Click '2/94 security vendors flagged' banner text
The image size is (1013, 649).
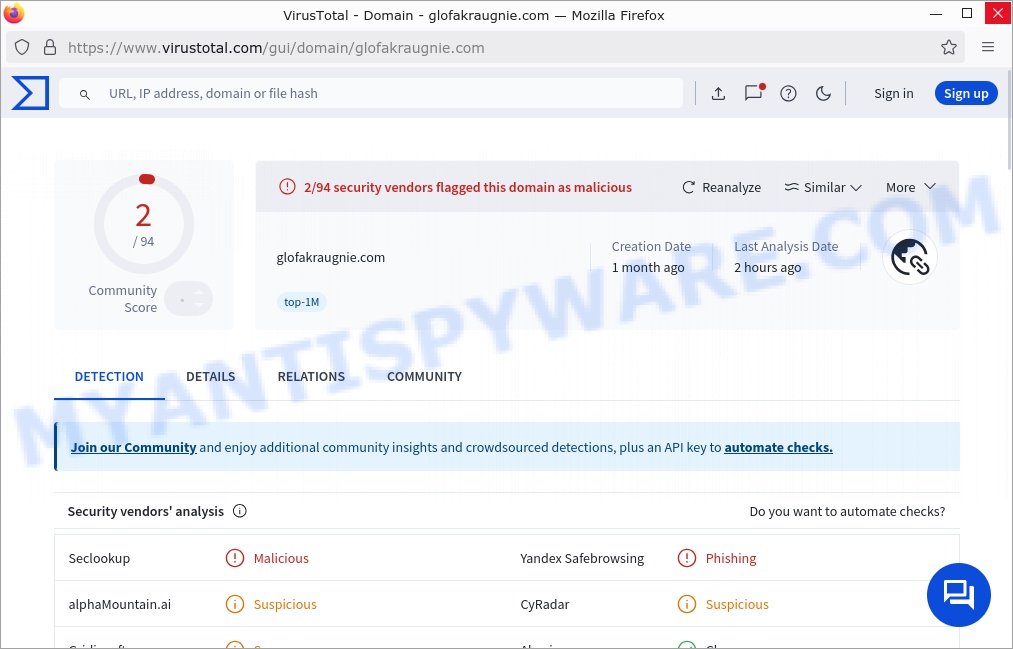pyautogui.click(x=468, y=187)
